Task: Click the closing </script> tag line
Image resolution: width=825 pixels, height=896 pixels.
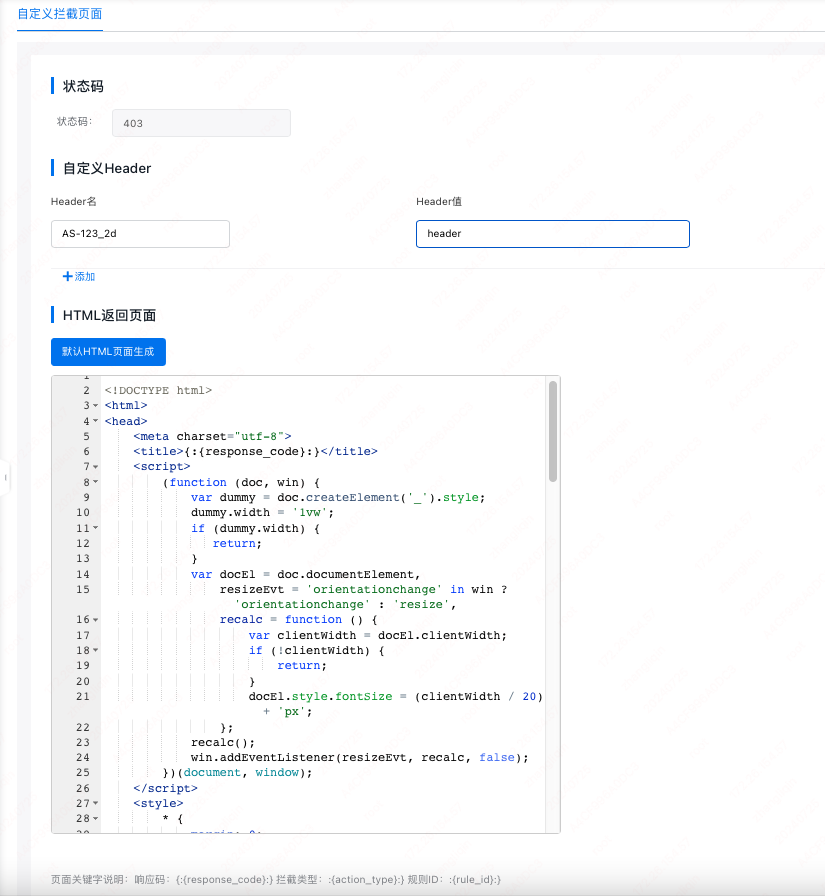Action: (165, 788)
